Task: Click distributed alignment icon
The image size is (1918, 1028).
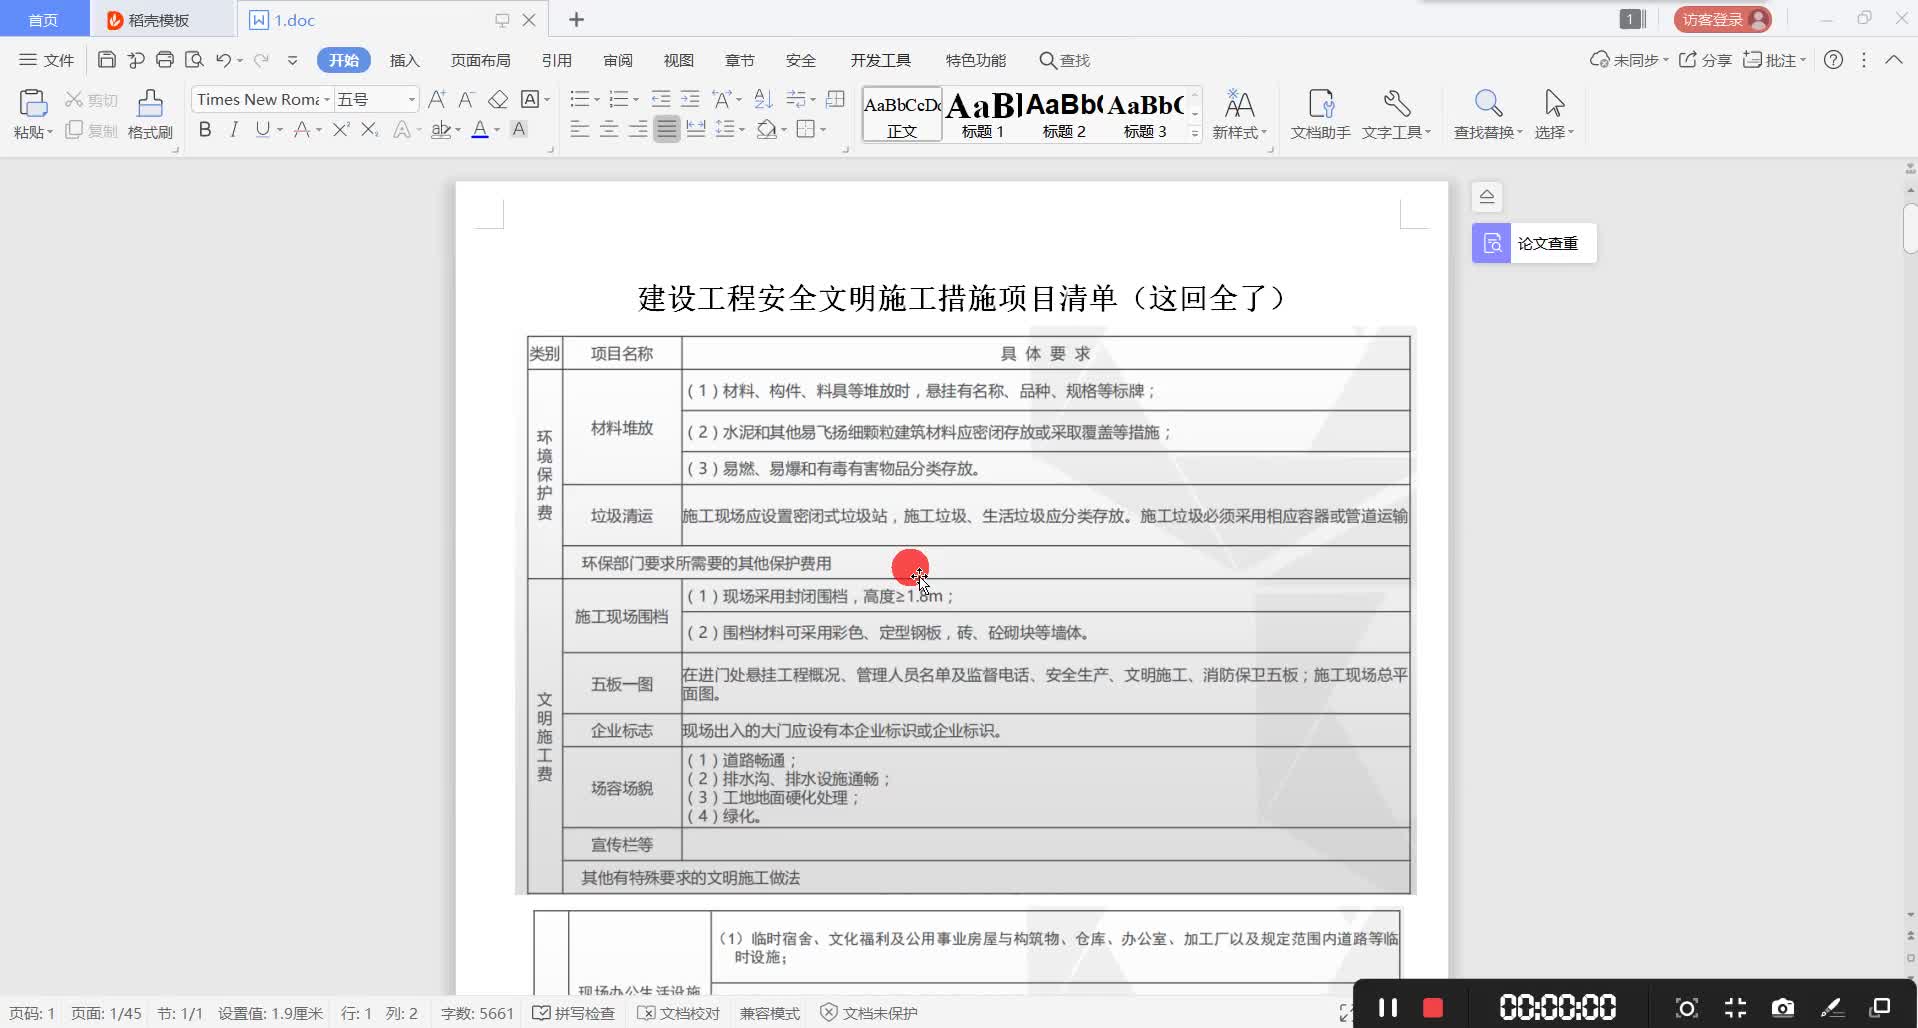Action: 696,129
